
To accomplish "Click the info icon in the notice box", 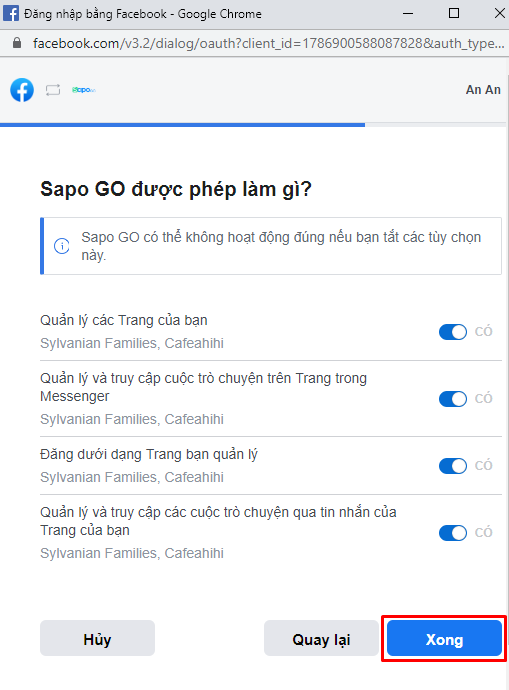I will 62,246.
